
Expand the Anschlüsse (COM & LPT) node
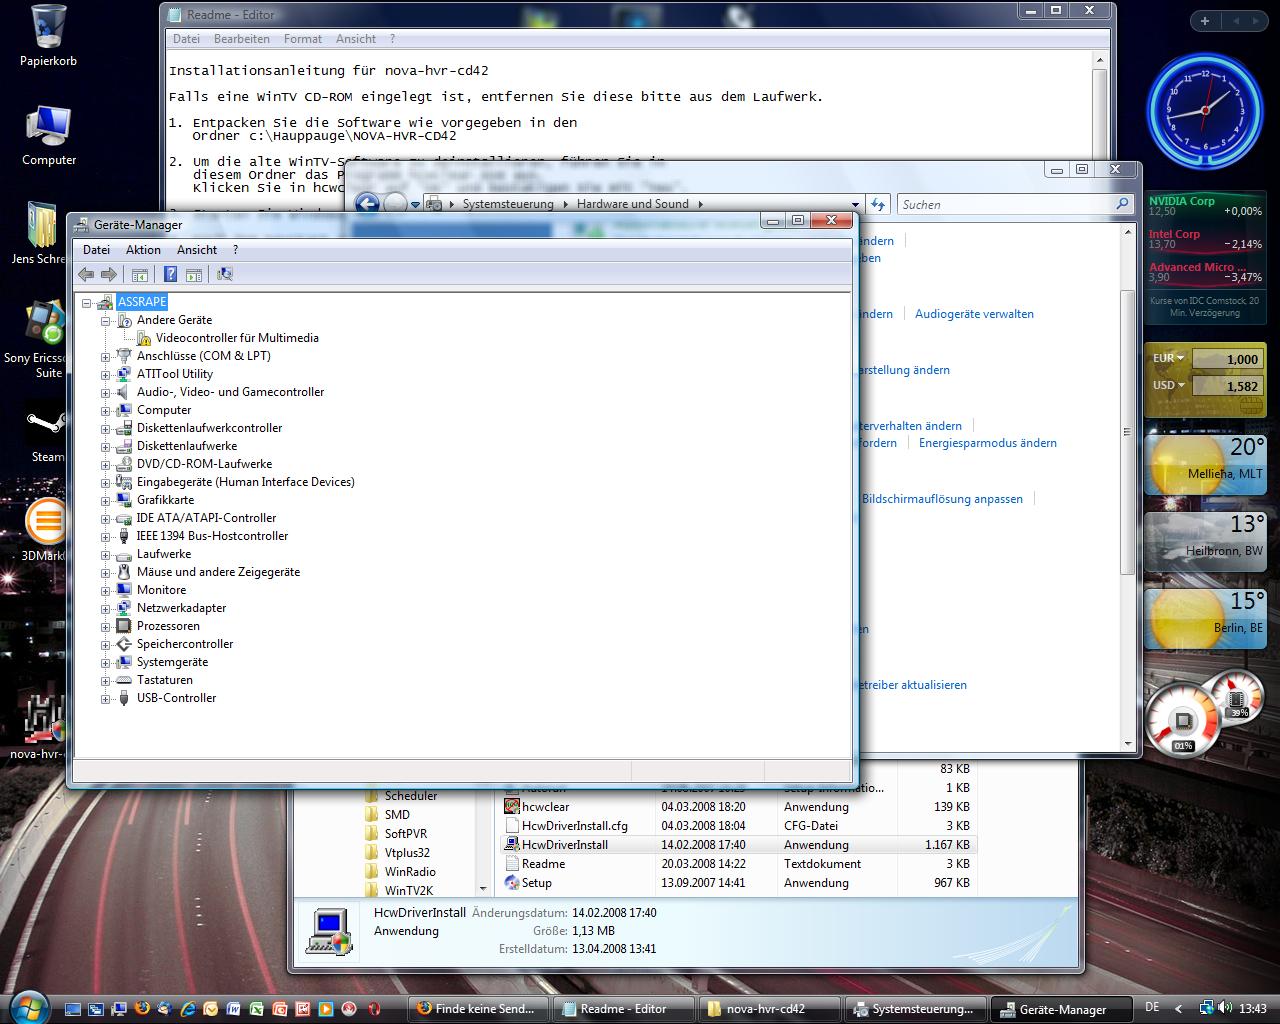click(105, 356)
